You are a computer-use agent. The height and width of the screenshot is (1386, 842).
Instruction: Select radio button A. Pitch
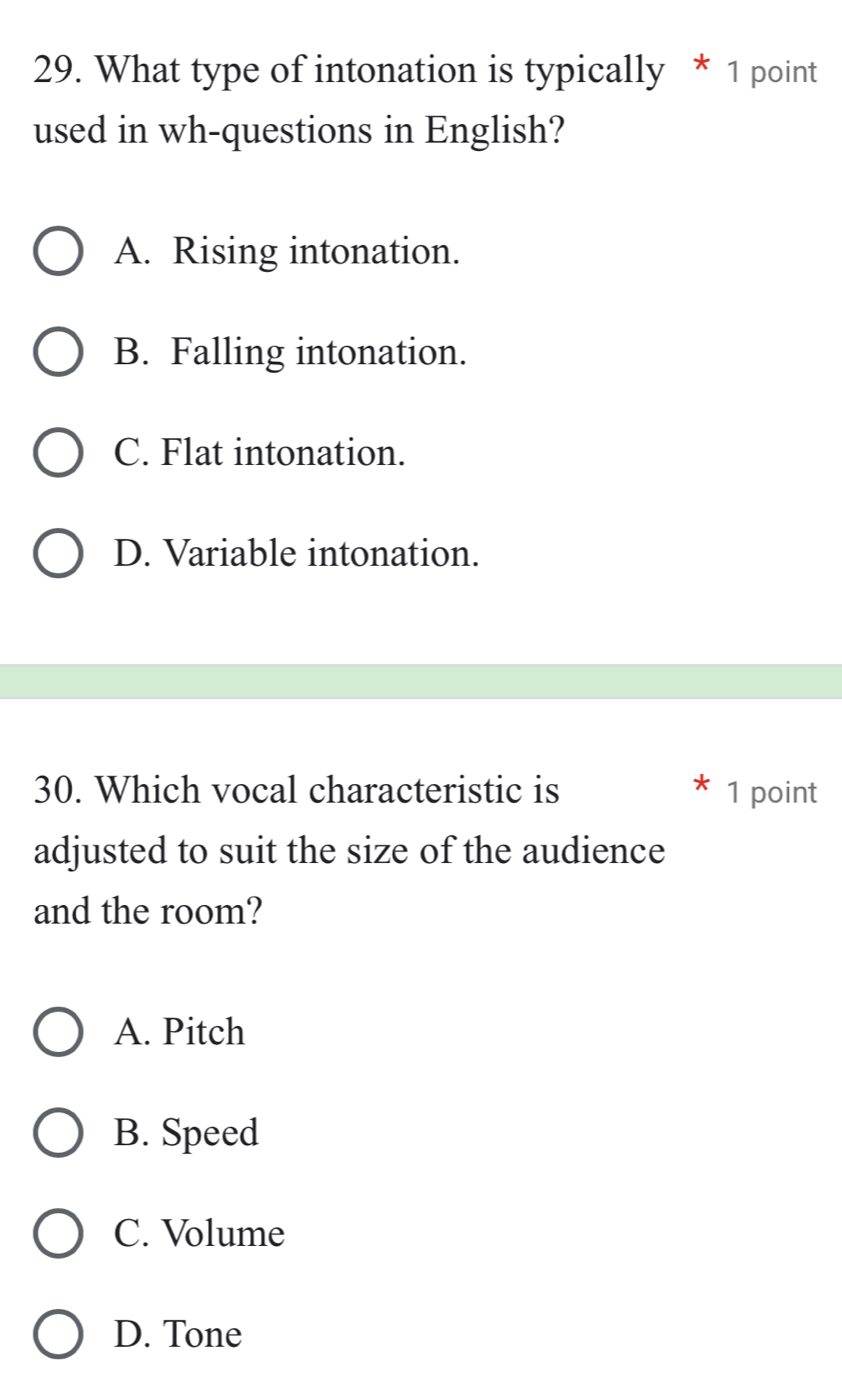[x=60, y=1034]
